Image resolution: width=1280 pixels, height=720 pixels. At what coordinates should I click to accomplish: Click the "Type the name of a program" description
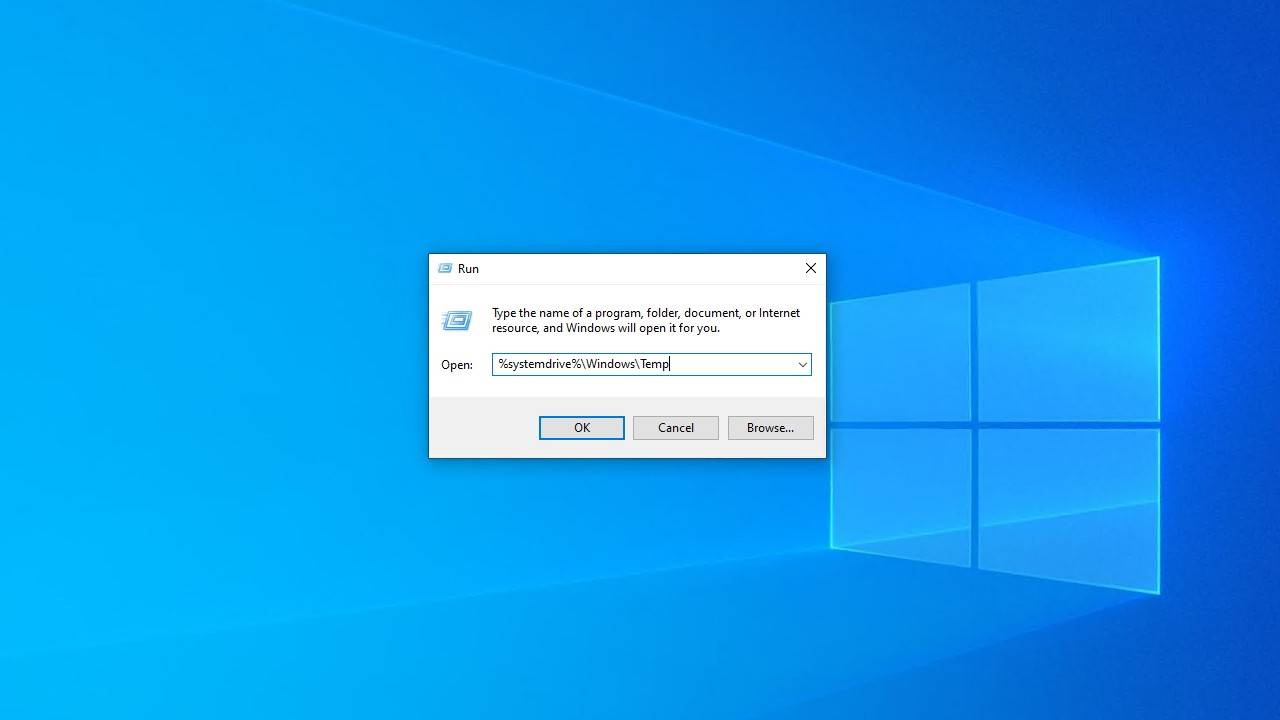tap(646, 320)
